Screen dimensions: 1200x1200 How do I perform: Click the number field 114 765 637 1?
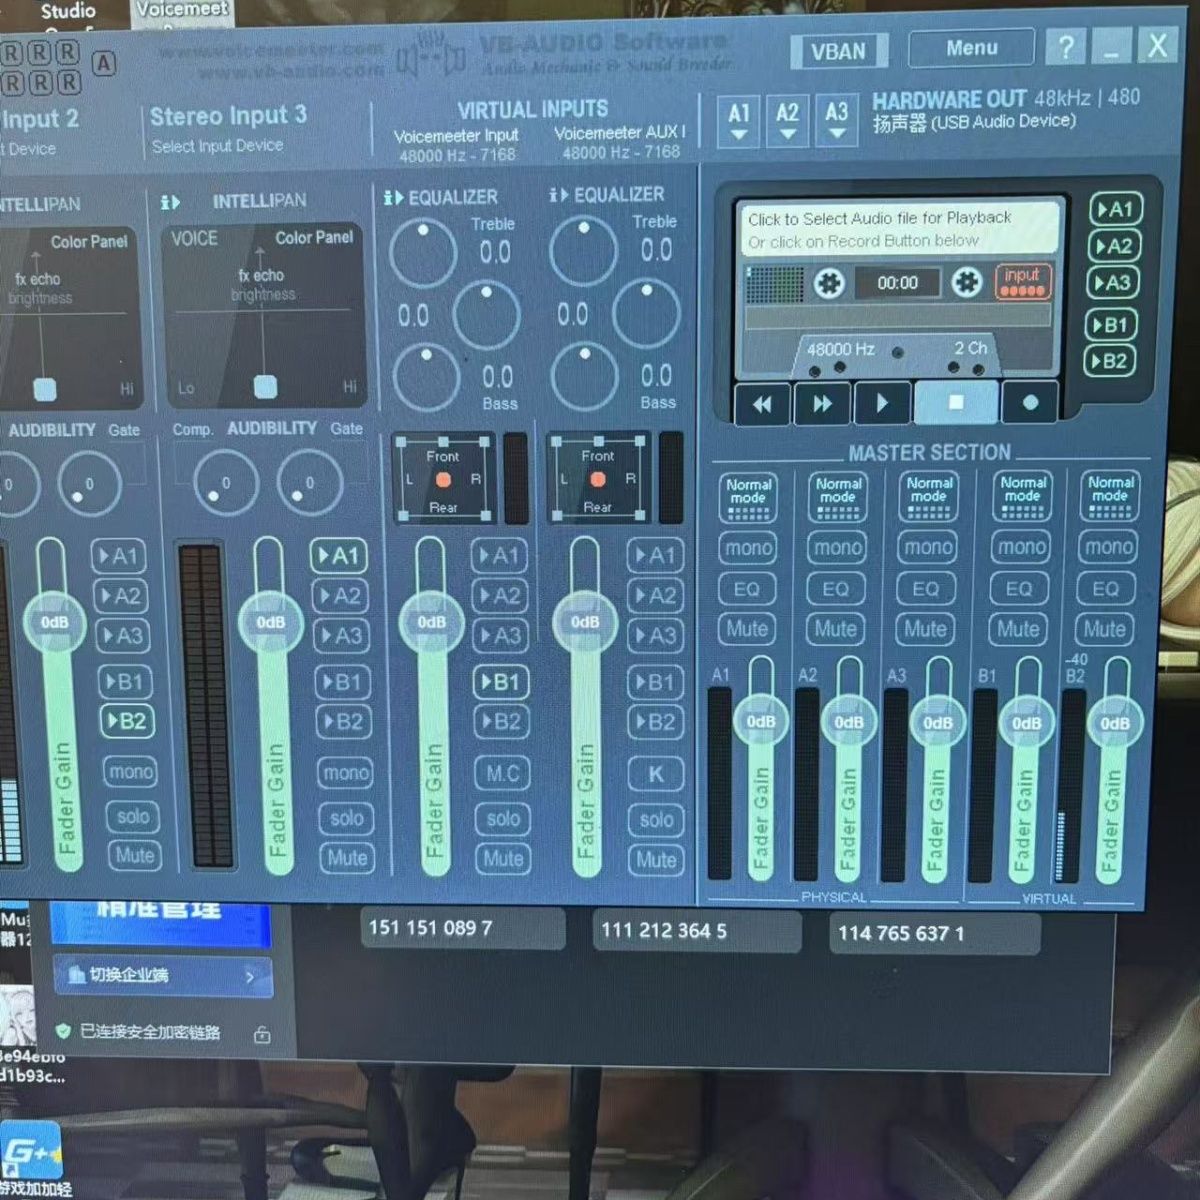point(934,934)
